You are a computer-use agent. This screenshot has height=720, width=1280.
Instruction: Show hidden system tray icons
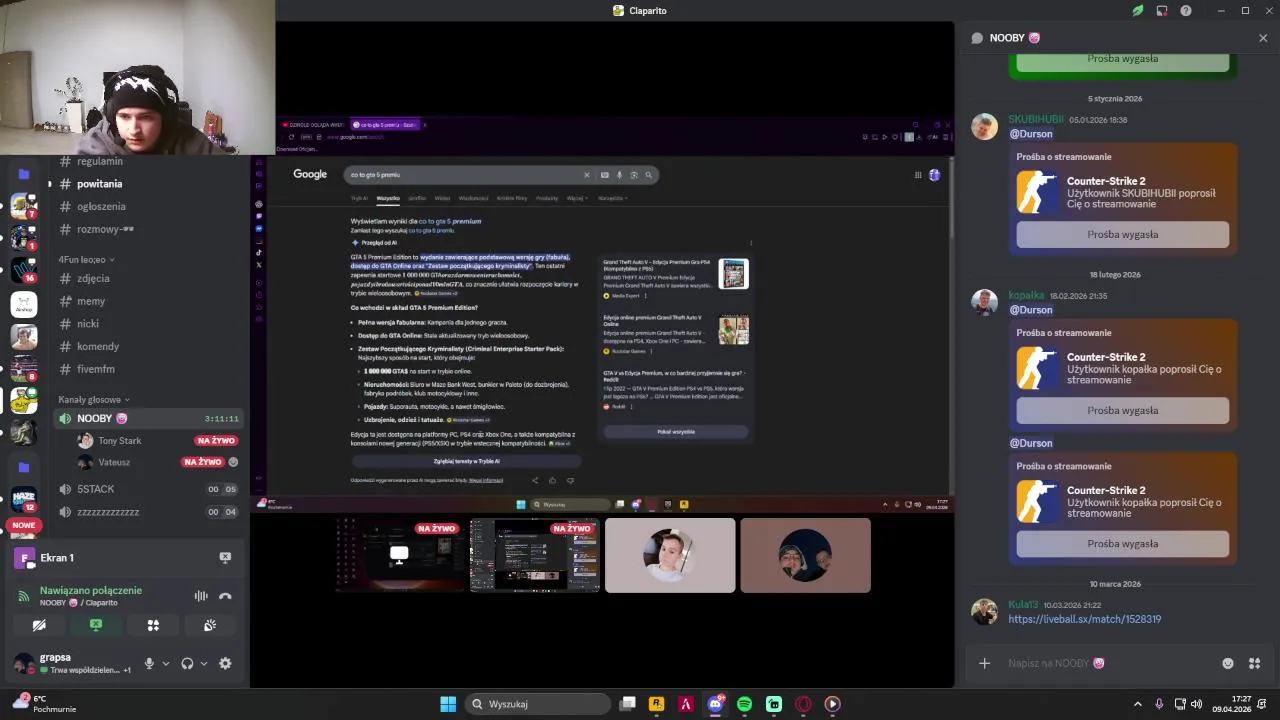(1137, 704)
